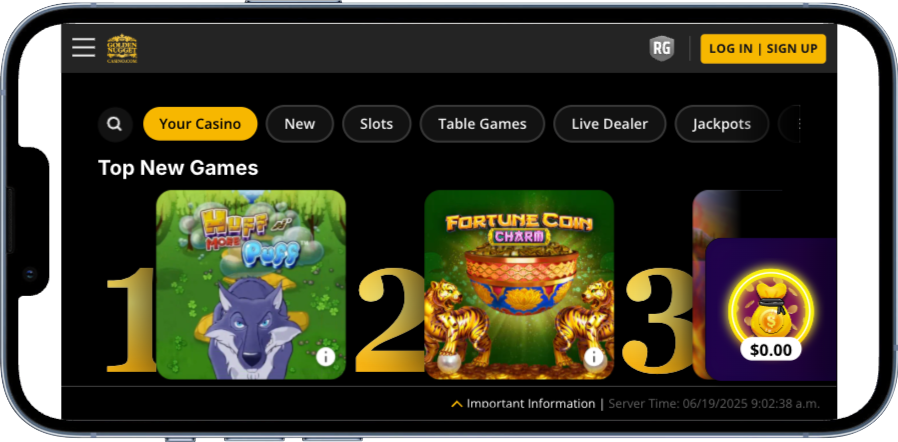
Task: Click the LOG IN | SIGN UP button
Action: (763, 49)
